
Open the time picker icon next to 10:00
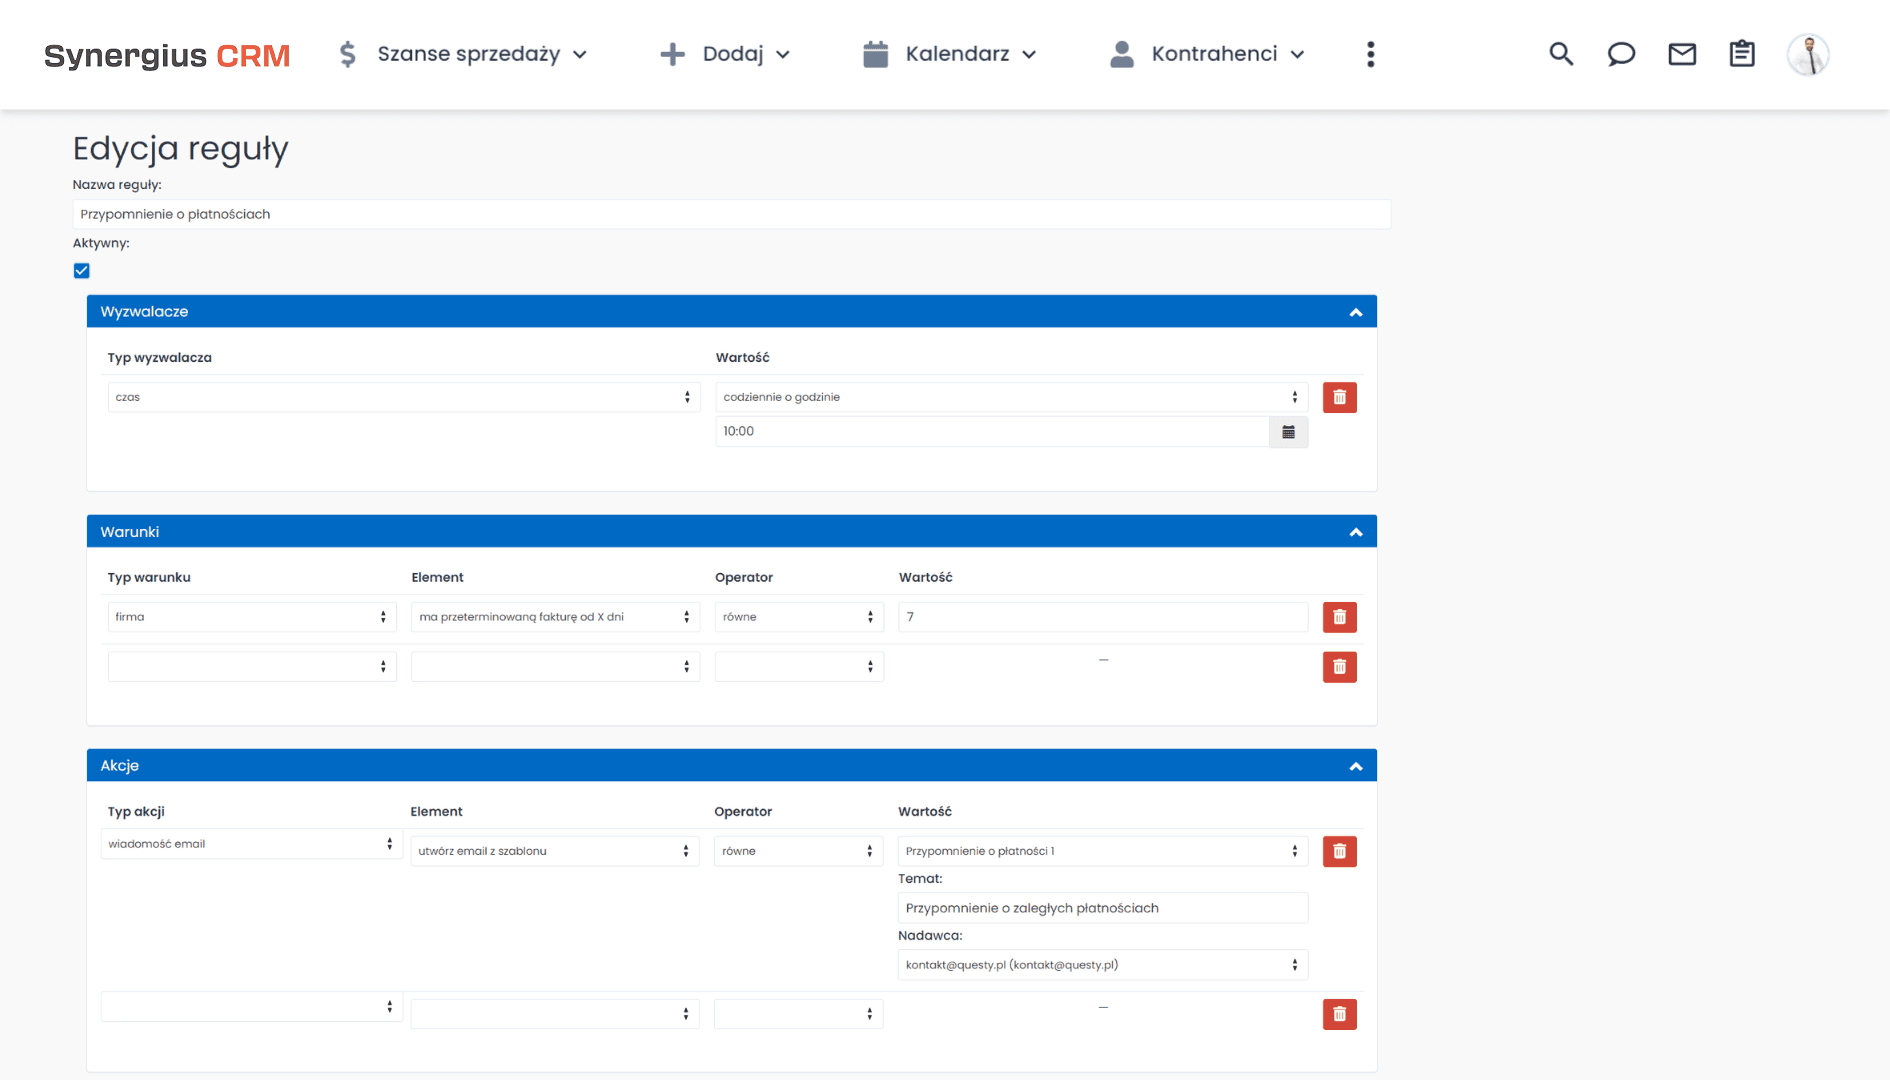[x=1288, y=431]
